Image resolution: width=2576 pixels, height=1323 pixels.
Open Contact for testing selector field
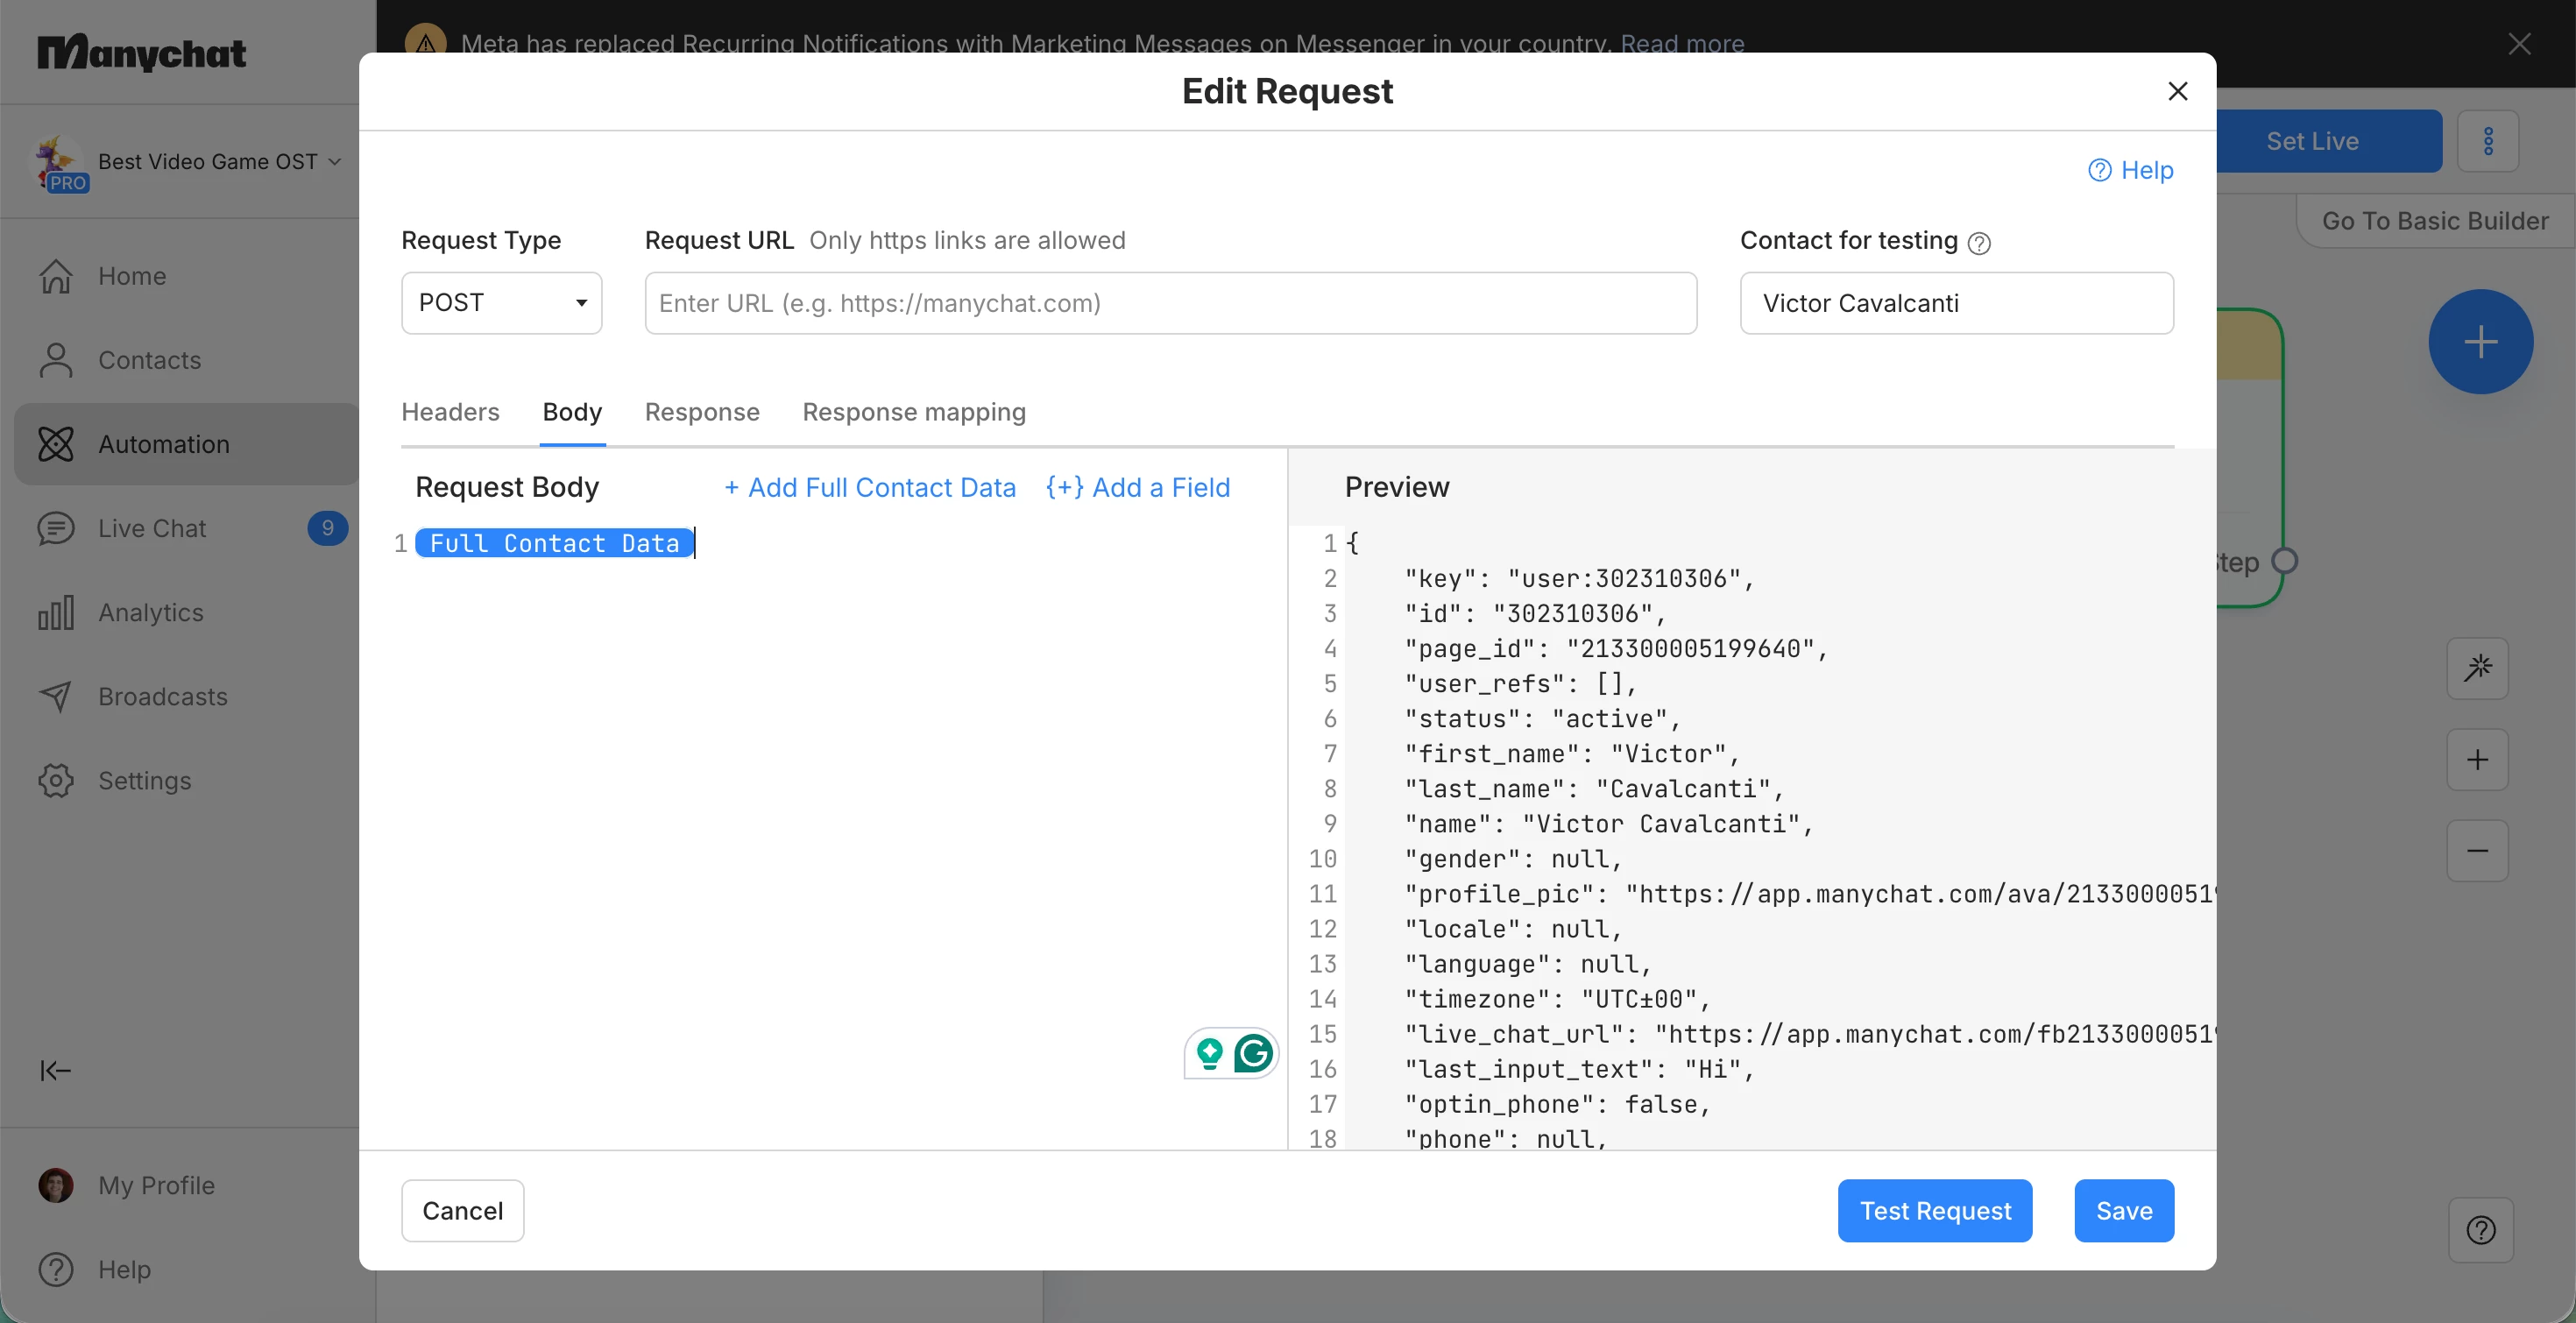1956,303
